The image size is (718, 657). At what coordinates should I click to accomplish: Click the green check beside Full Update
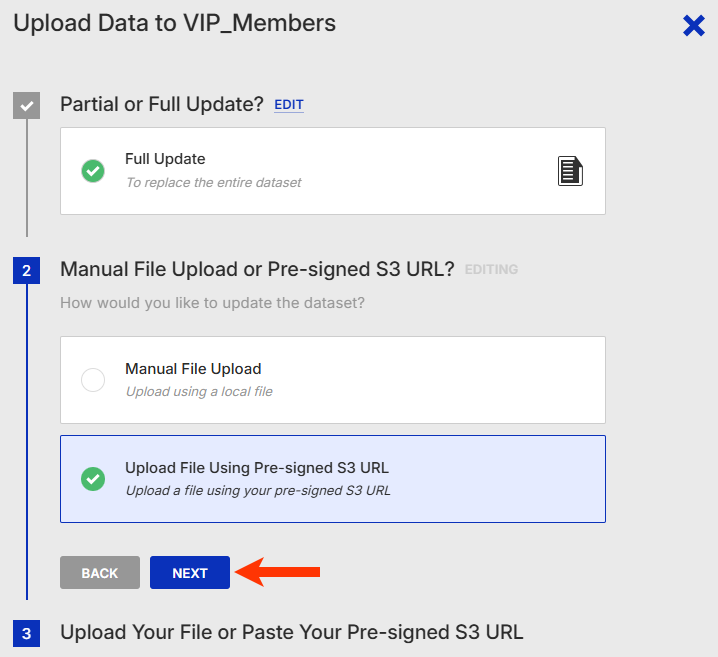coord(93,171)
